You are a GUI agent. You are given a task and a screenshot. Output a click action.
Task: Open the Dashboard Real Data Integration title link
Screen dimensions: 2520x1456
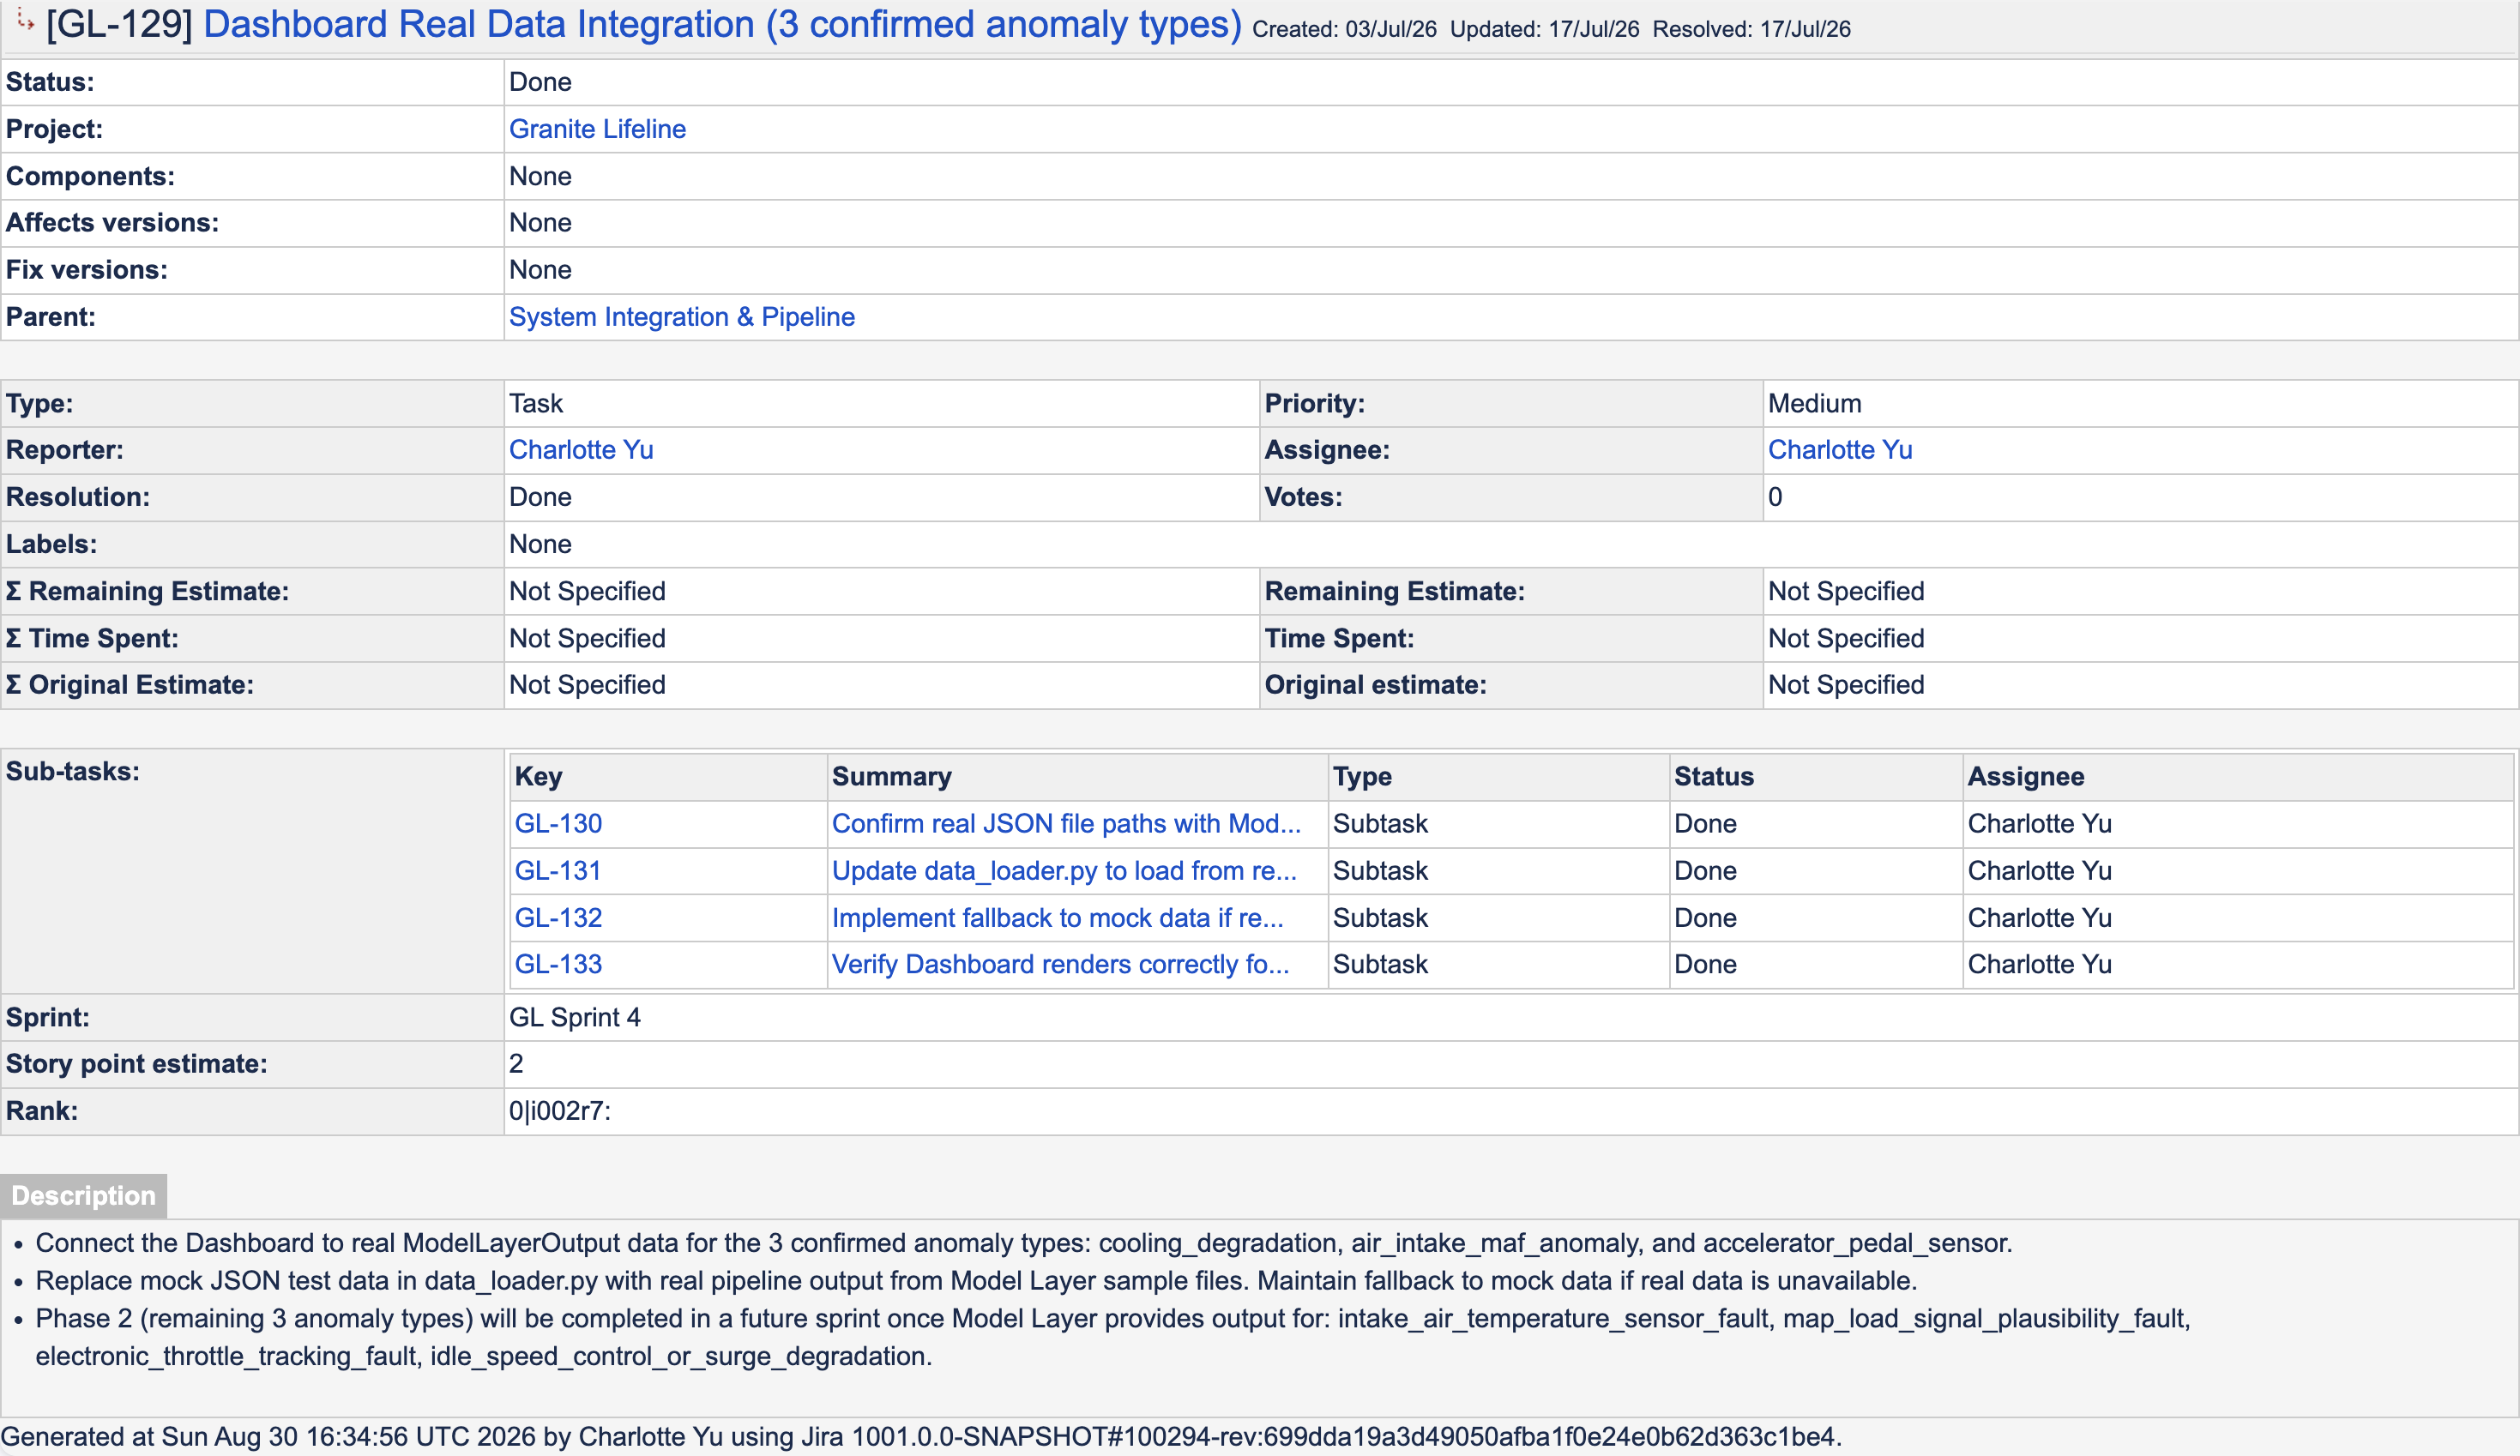click(x=722, y=25)
